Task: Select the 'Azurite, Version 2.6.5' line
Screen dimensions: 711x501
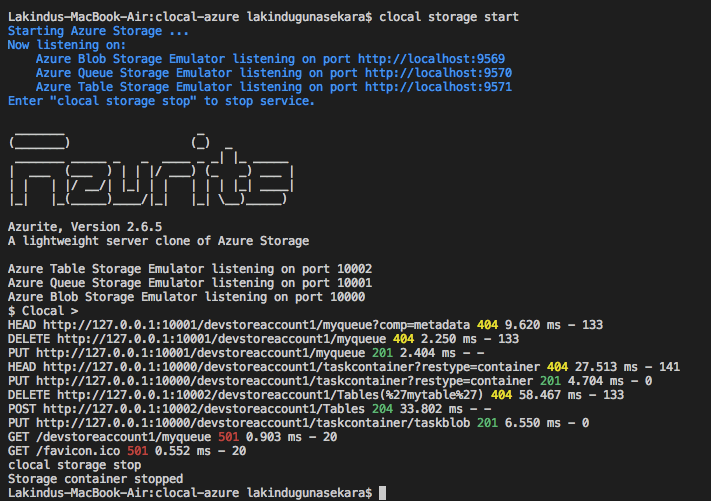Action: point(85,227)
